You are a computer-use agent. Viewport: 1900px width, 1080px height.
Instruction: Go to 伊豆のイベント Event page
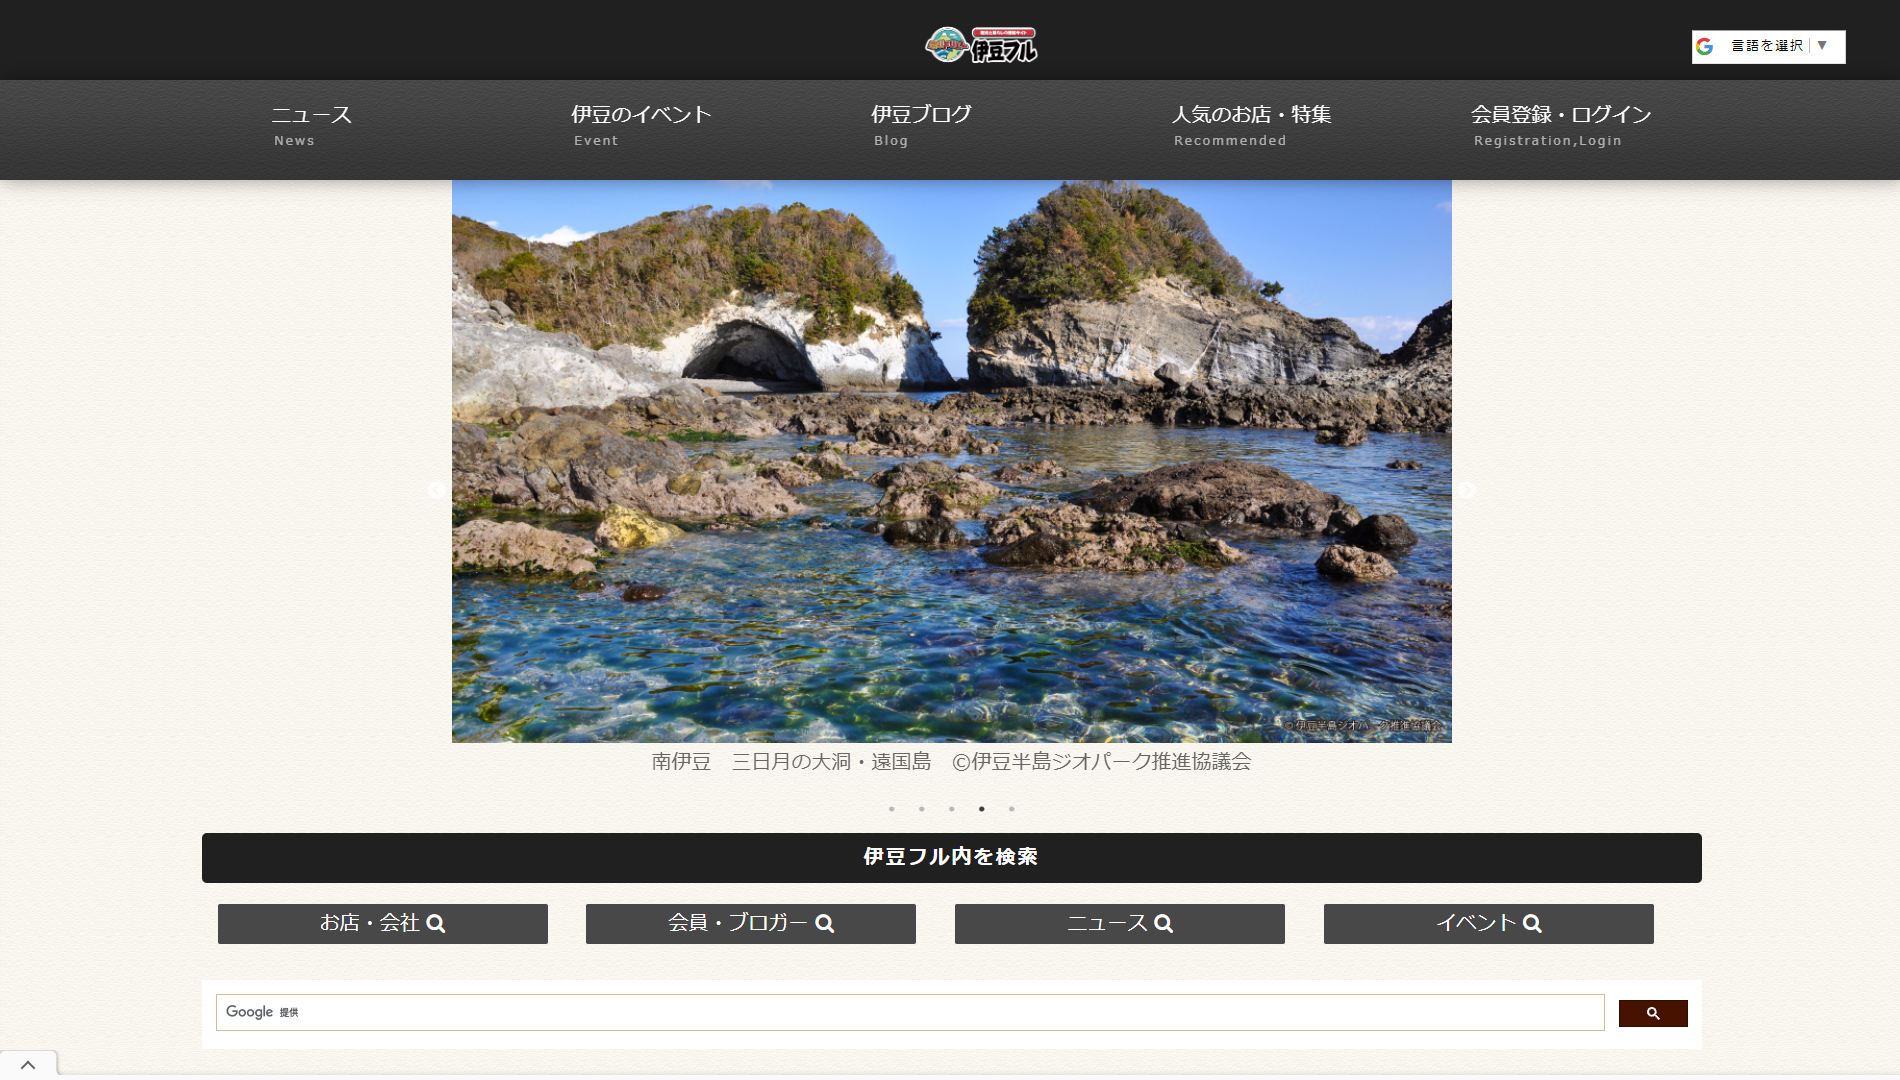coord(640,125)
